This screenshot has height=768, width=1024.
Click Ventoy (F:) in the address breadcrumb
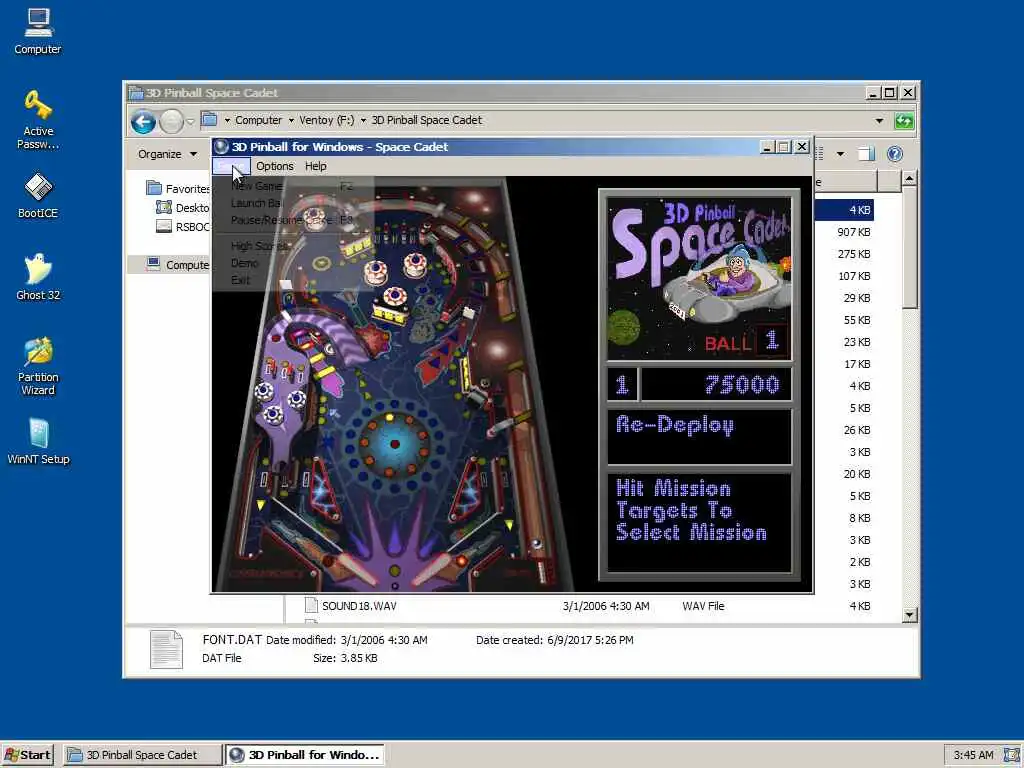pyautogui.click(x=327, y=120)
